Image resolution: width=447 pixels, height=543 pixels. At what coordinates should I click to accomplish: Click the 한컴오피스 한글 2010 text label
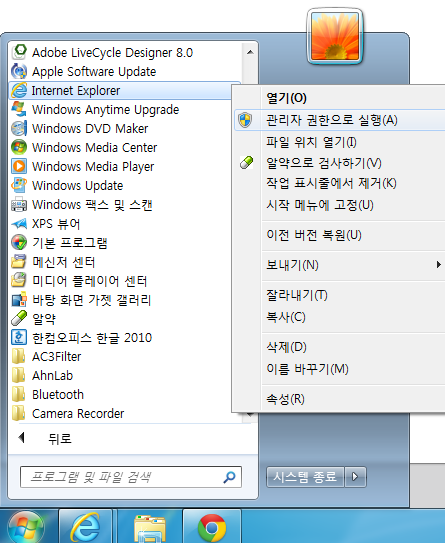pyautogui.click(x=92, y=338)
